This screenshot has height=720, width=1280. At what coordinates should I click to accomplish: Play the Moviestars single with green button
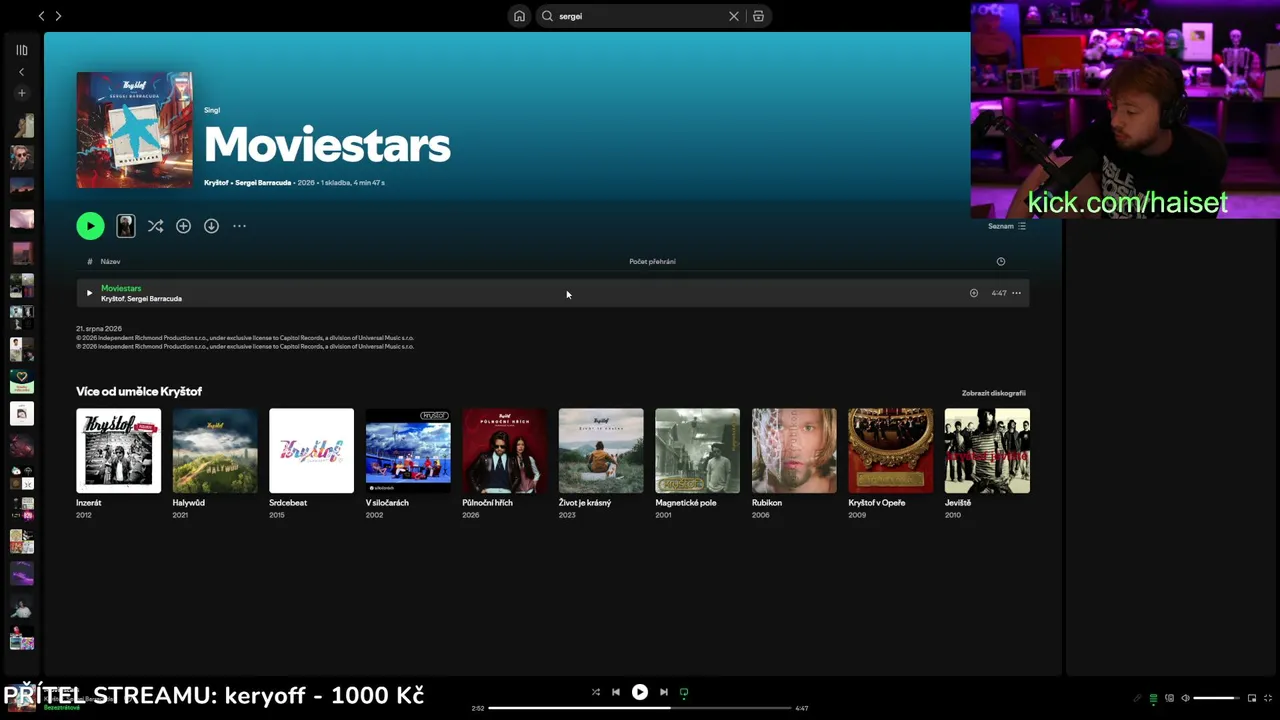coord(90,226)
